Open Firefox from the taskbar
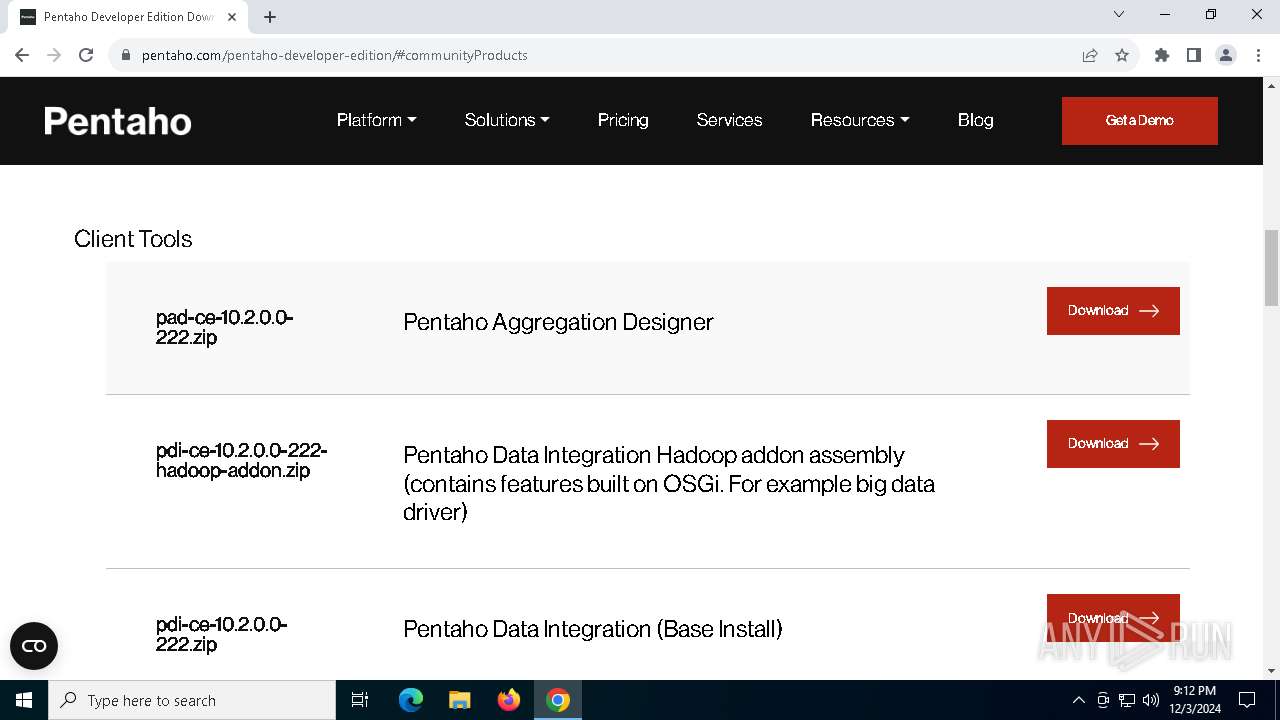 click(509, 700)
